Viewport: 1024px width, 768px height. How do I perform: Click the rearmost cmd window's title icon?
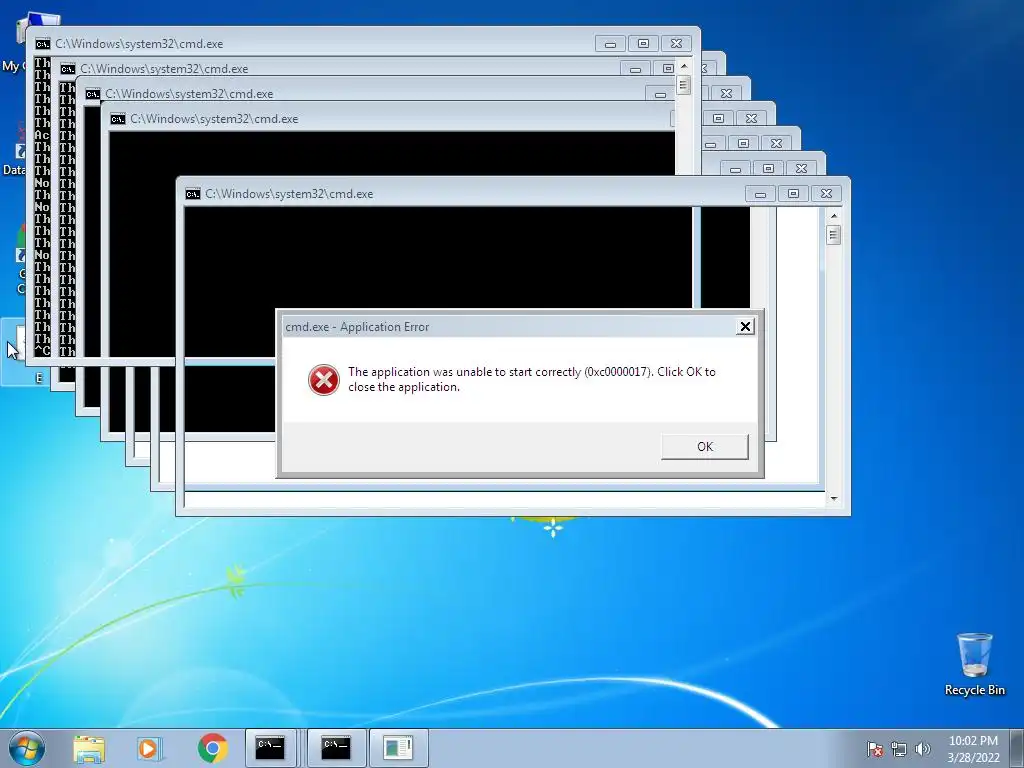[42, 44]
